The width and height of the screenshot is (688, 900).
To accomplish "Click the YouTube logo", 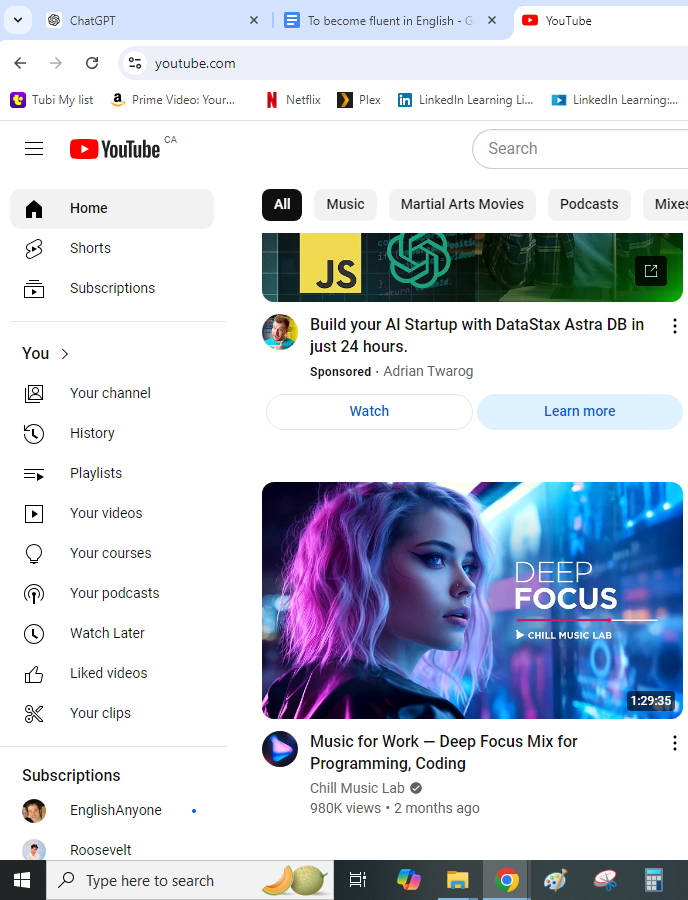I will coord(115,149).
